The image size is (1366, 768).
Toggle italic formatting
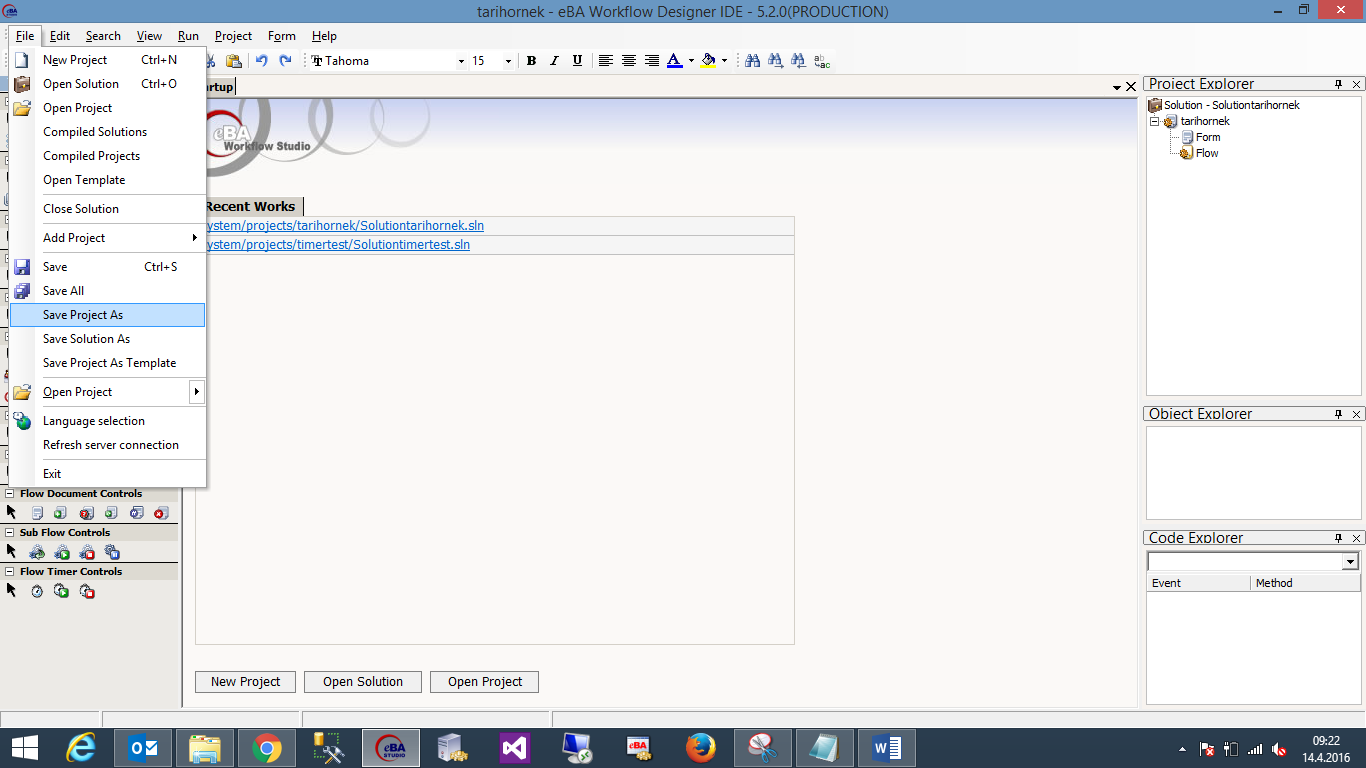tap(554, 61)
